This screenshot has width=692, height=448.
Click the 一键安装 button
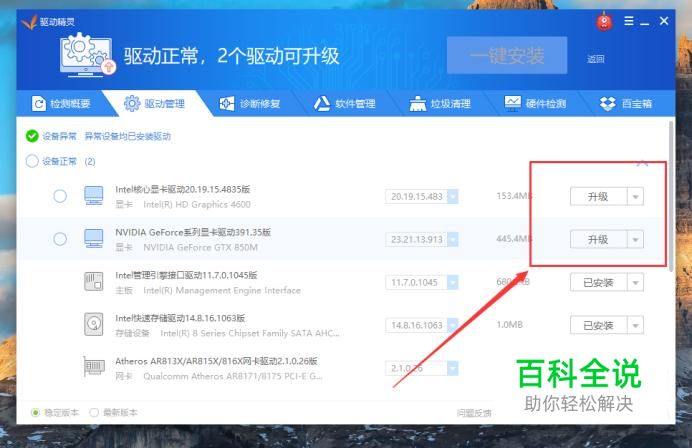click(507, 56)
